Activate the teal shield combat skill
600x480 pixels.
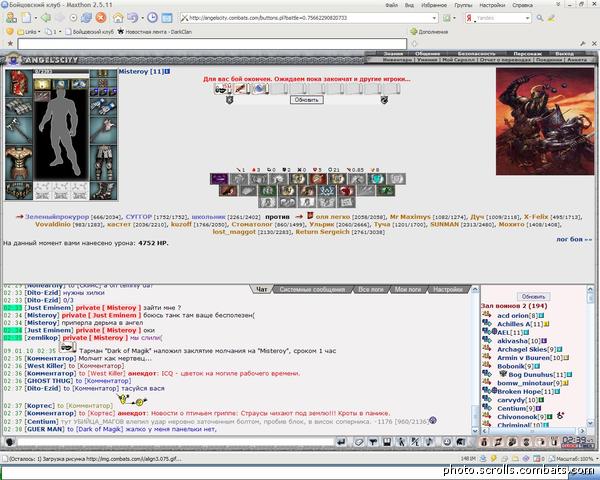[x=377, y=179]
